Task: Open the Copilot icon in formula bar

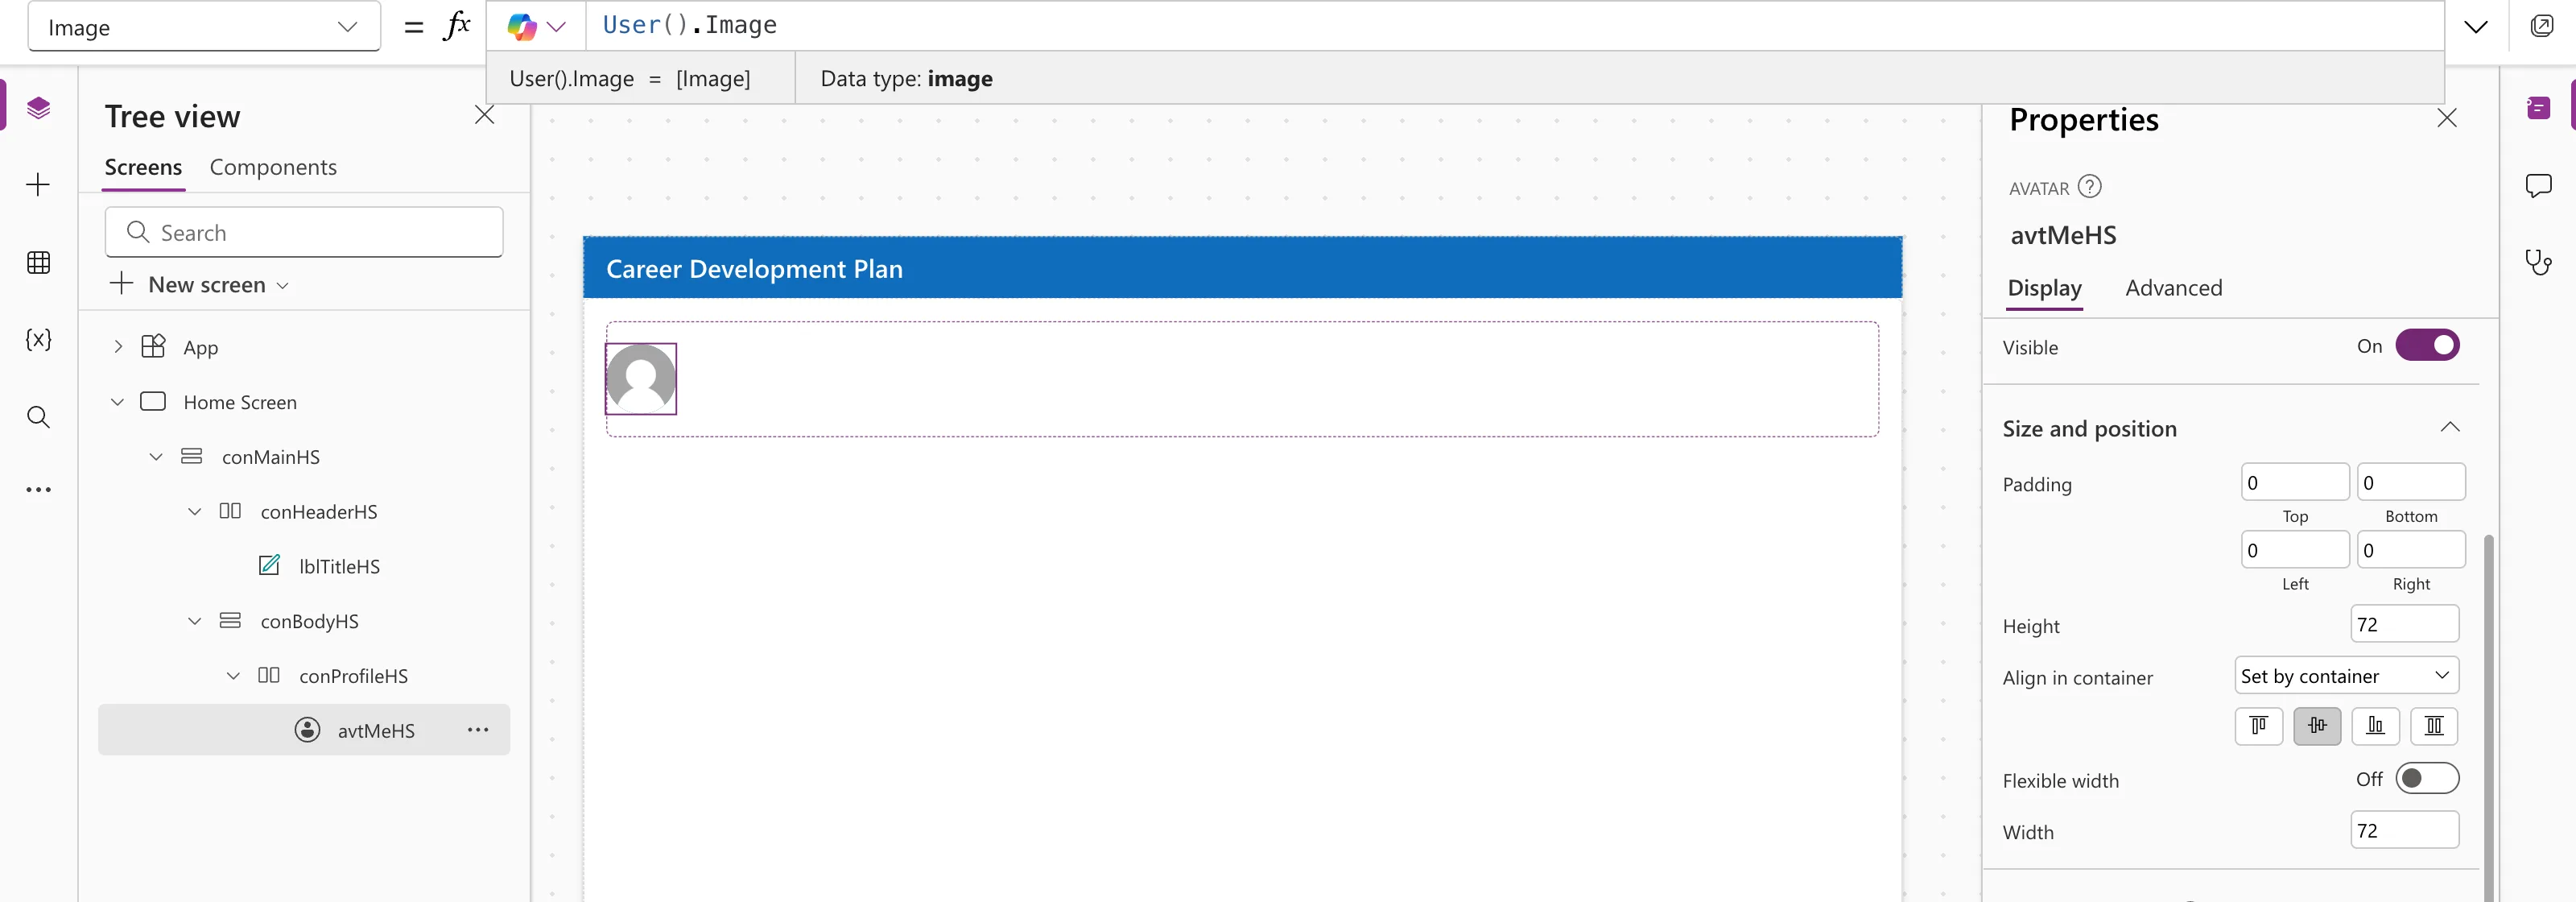Action: pos(522,26)
